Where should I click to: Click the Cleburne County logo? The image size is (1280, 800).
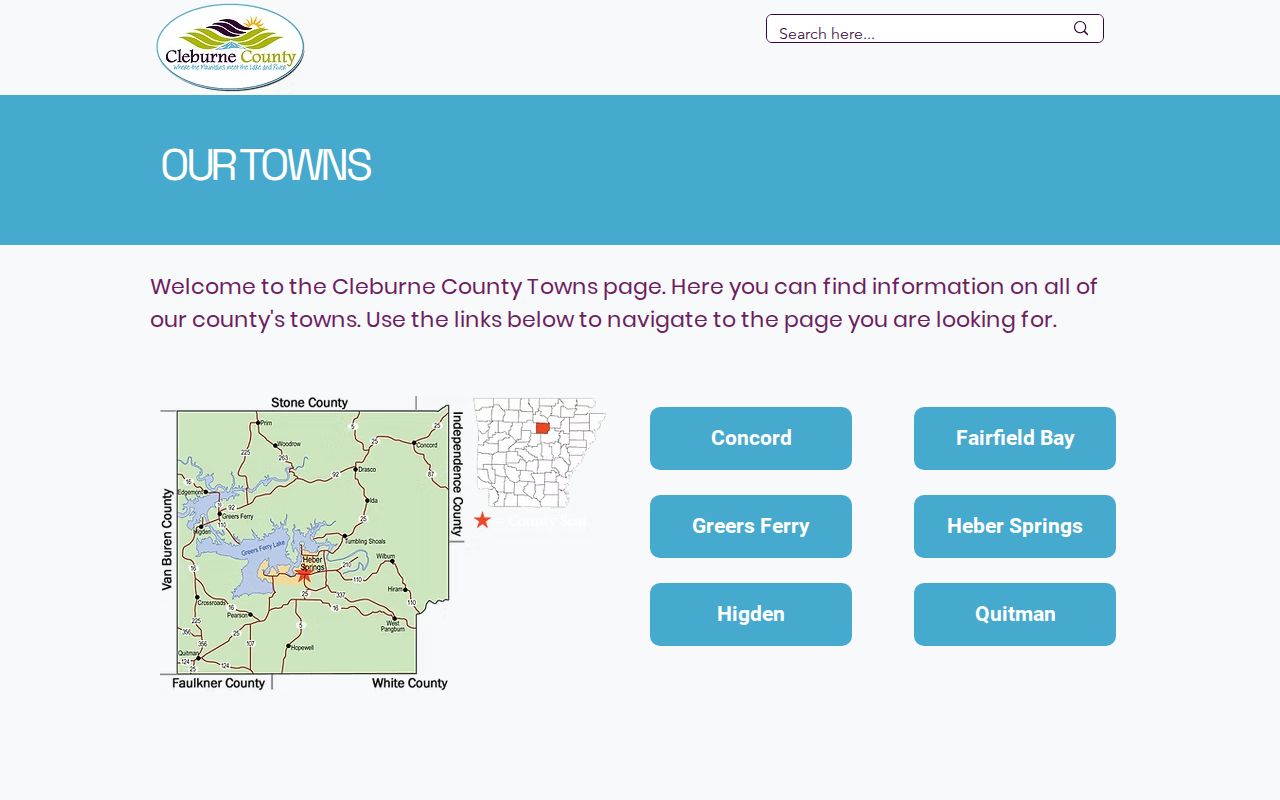point(231,48)
